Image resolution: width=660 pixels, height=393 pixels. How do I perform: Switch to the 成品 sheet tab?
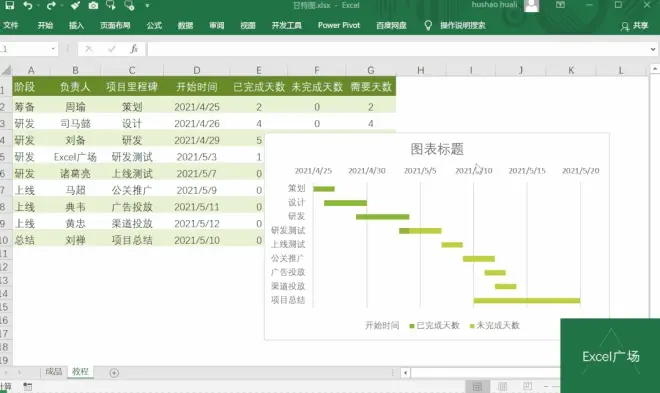[53, 372]
